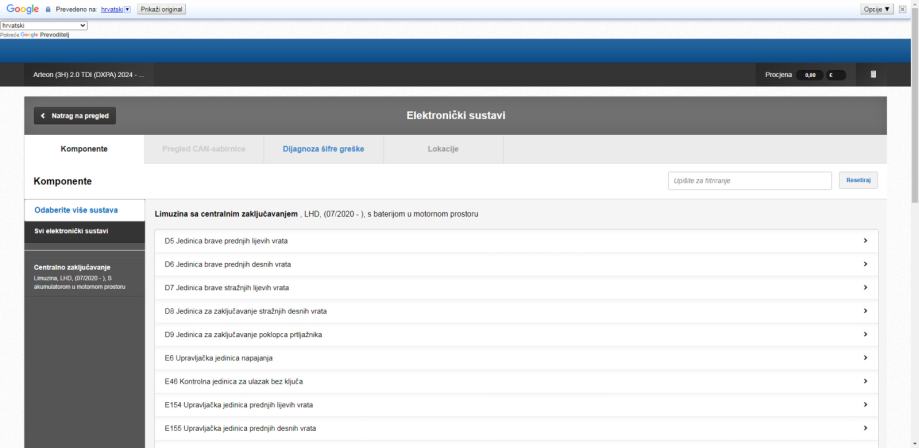The image size is (919, 448).
Task: Click Prikaži original button
Action: pyautogui.click(x=161, y=9)
